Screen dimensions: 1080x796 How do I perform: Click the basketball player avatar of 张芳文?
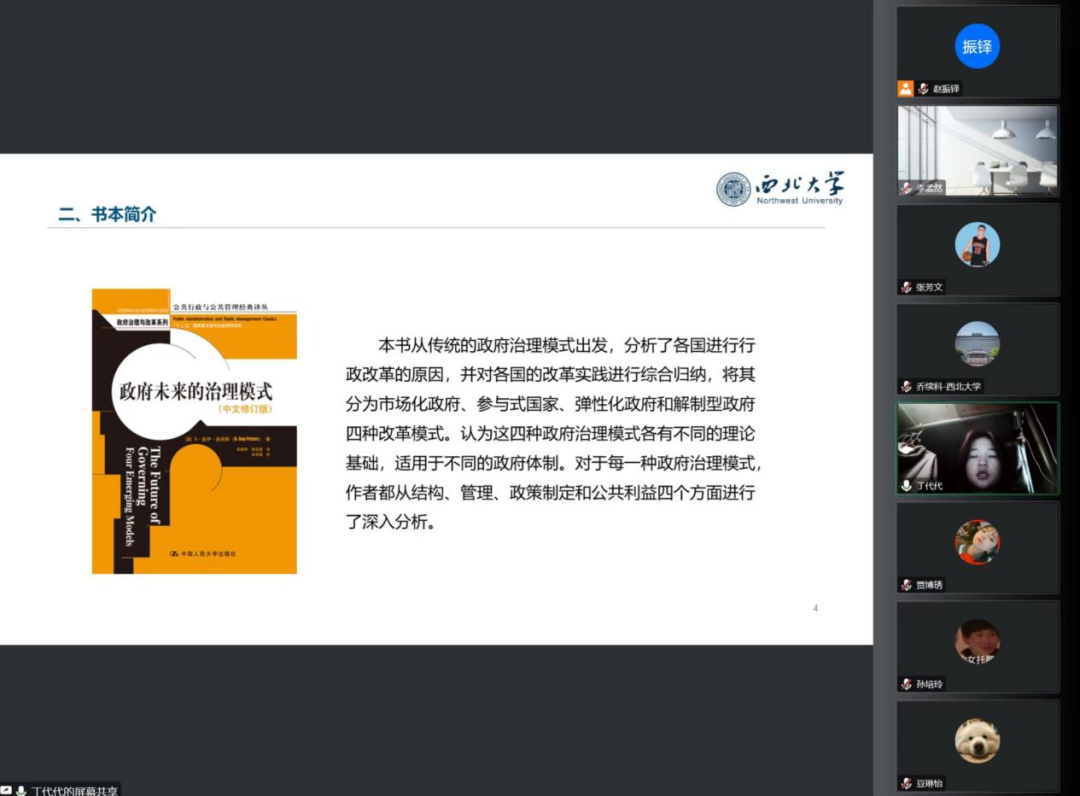pos(977,244)
